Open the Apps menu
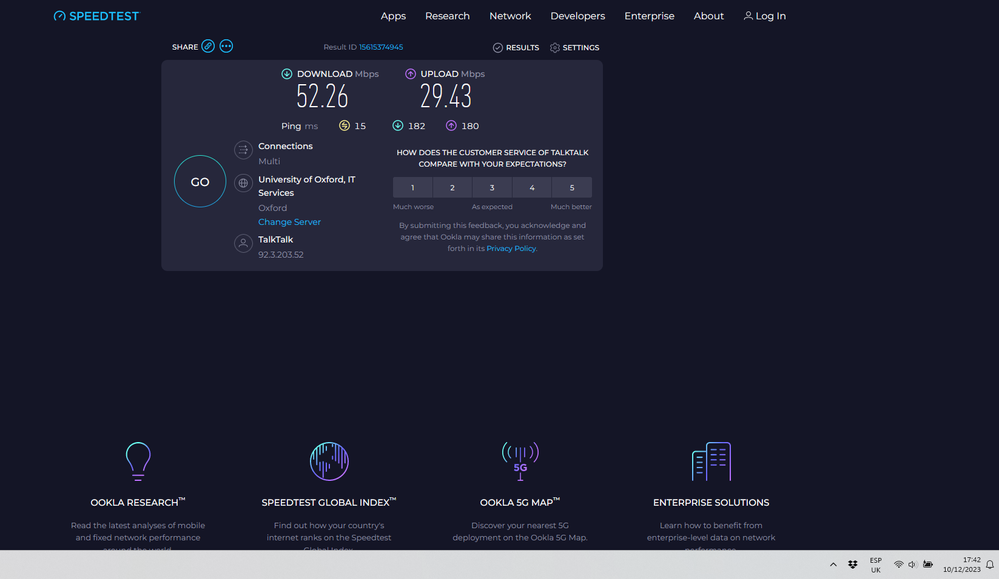Image resolution: width=999 pixels, height=579 pixels. point(393,16)
